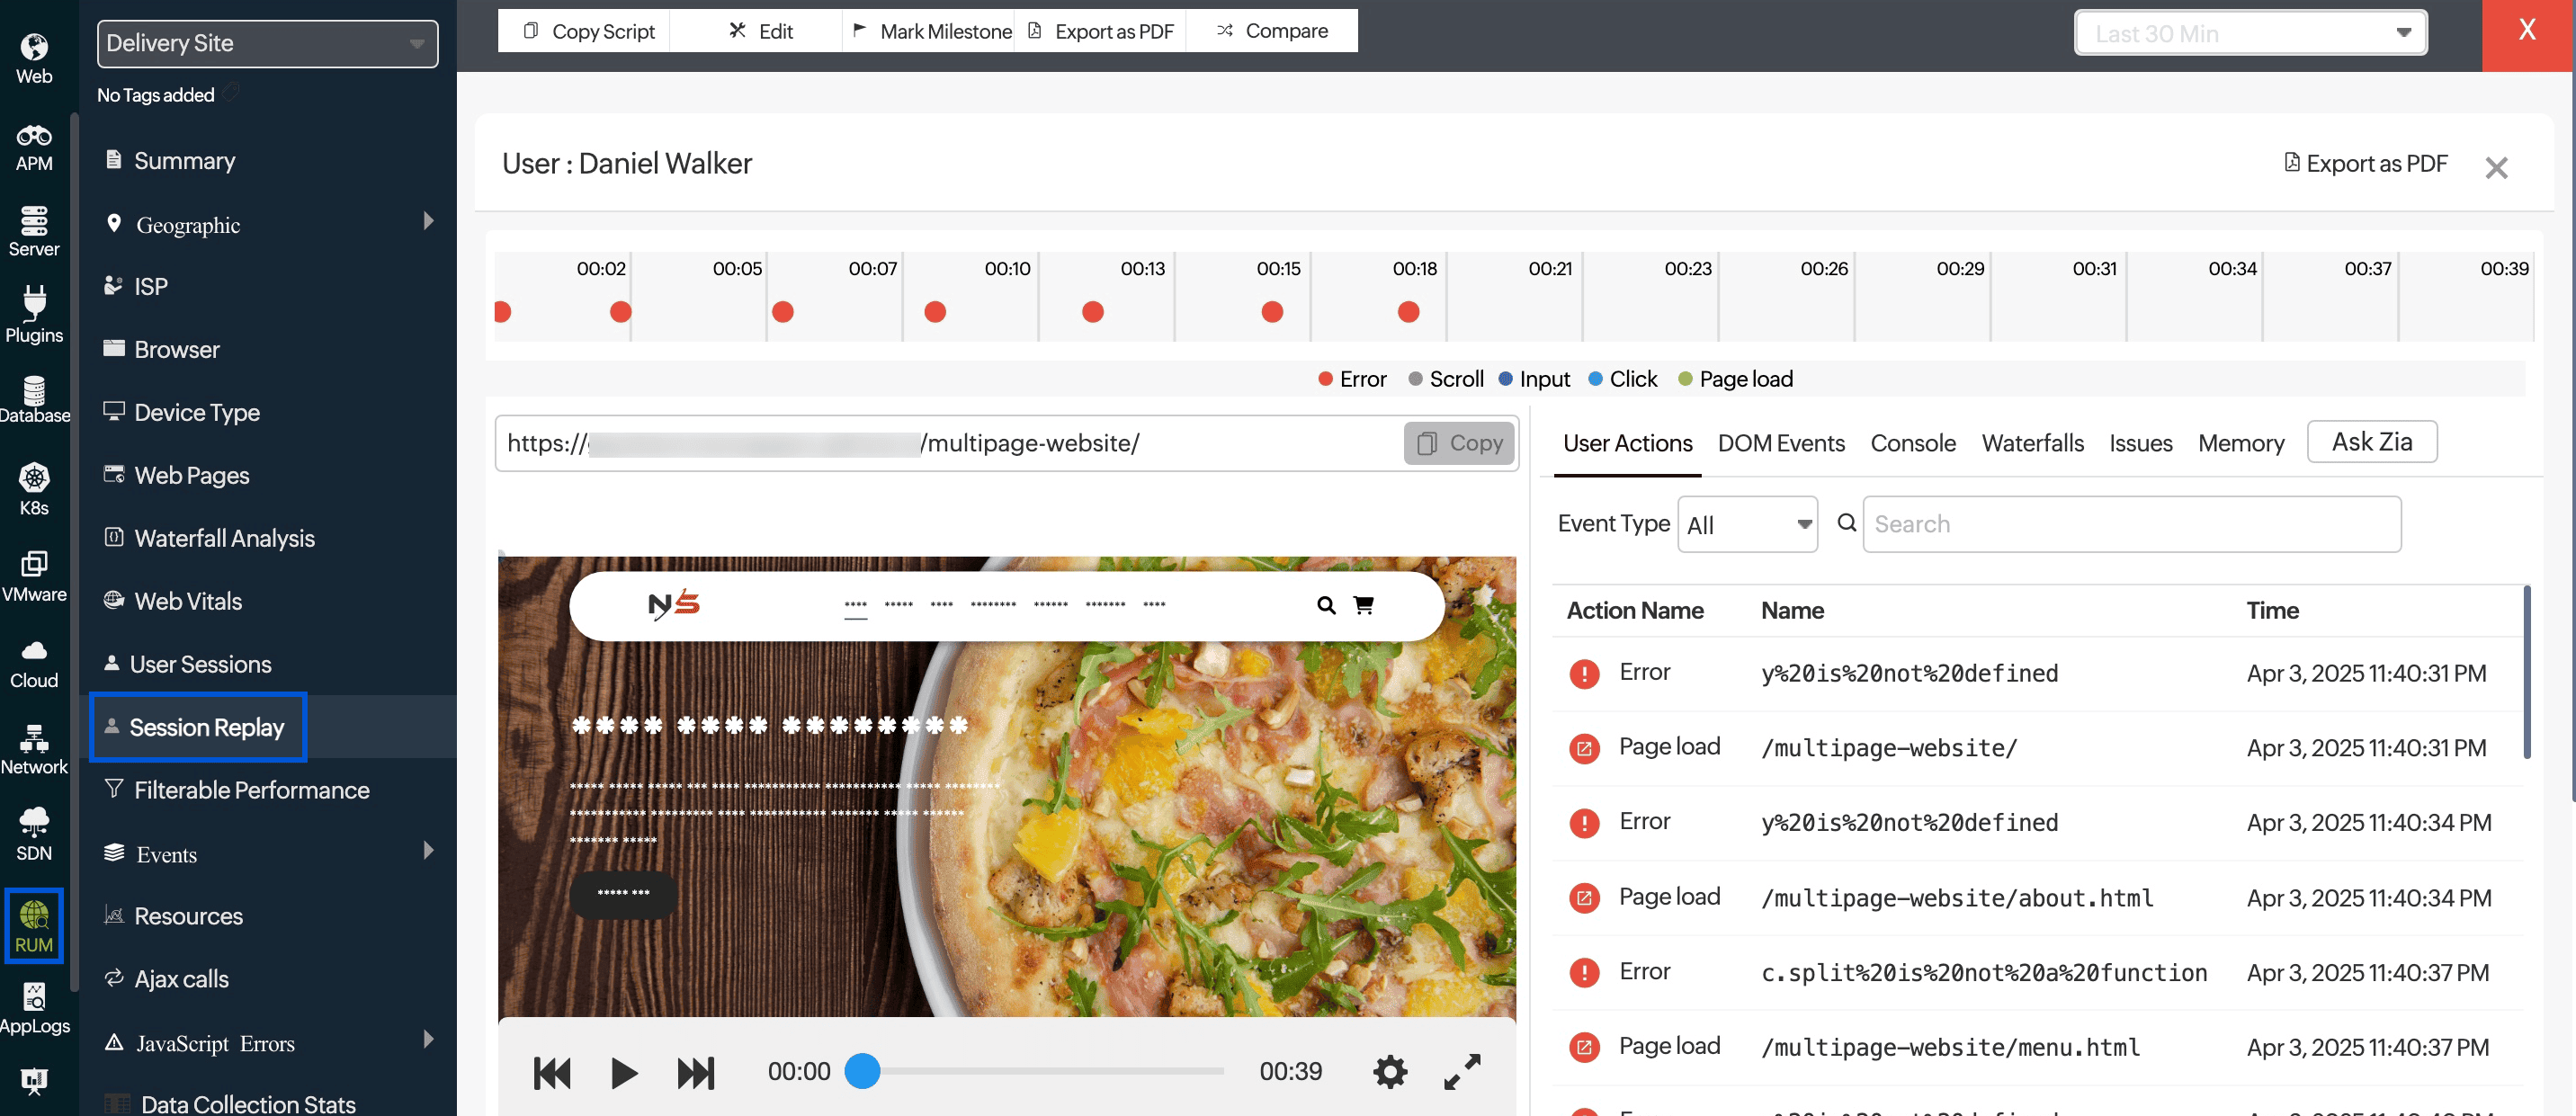Open the Last 30 Min time dropdown
Viewport: 2576px width, 1116px height.
click(2251, 33)
